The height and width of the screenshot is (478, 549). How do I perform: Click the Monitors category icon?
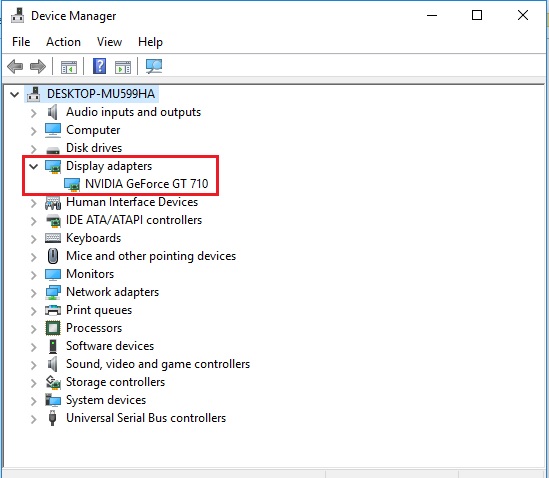click(53, 274)
